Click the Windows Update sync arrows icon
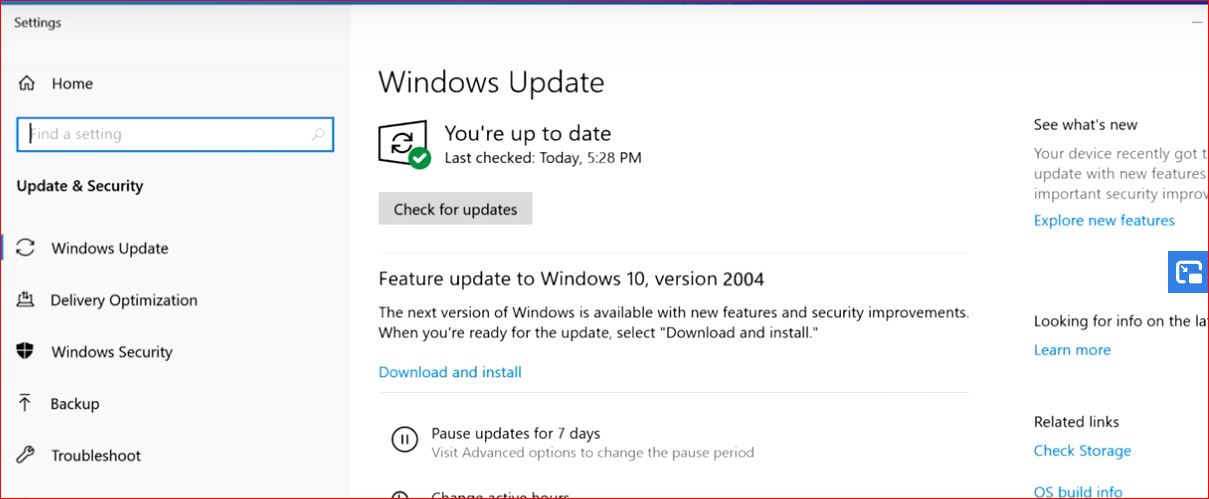1209x499 pixels. [x=26, y=248]
